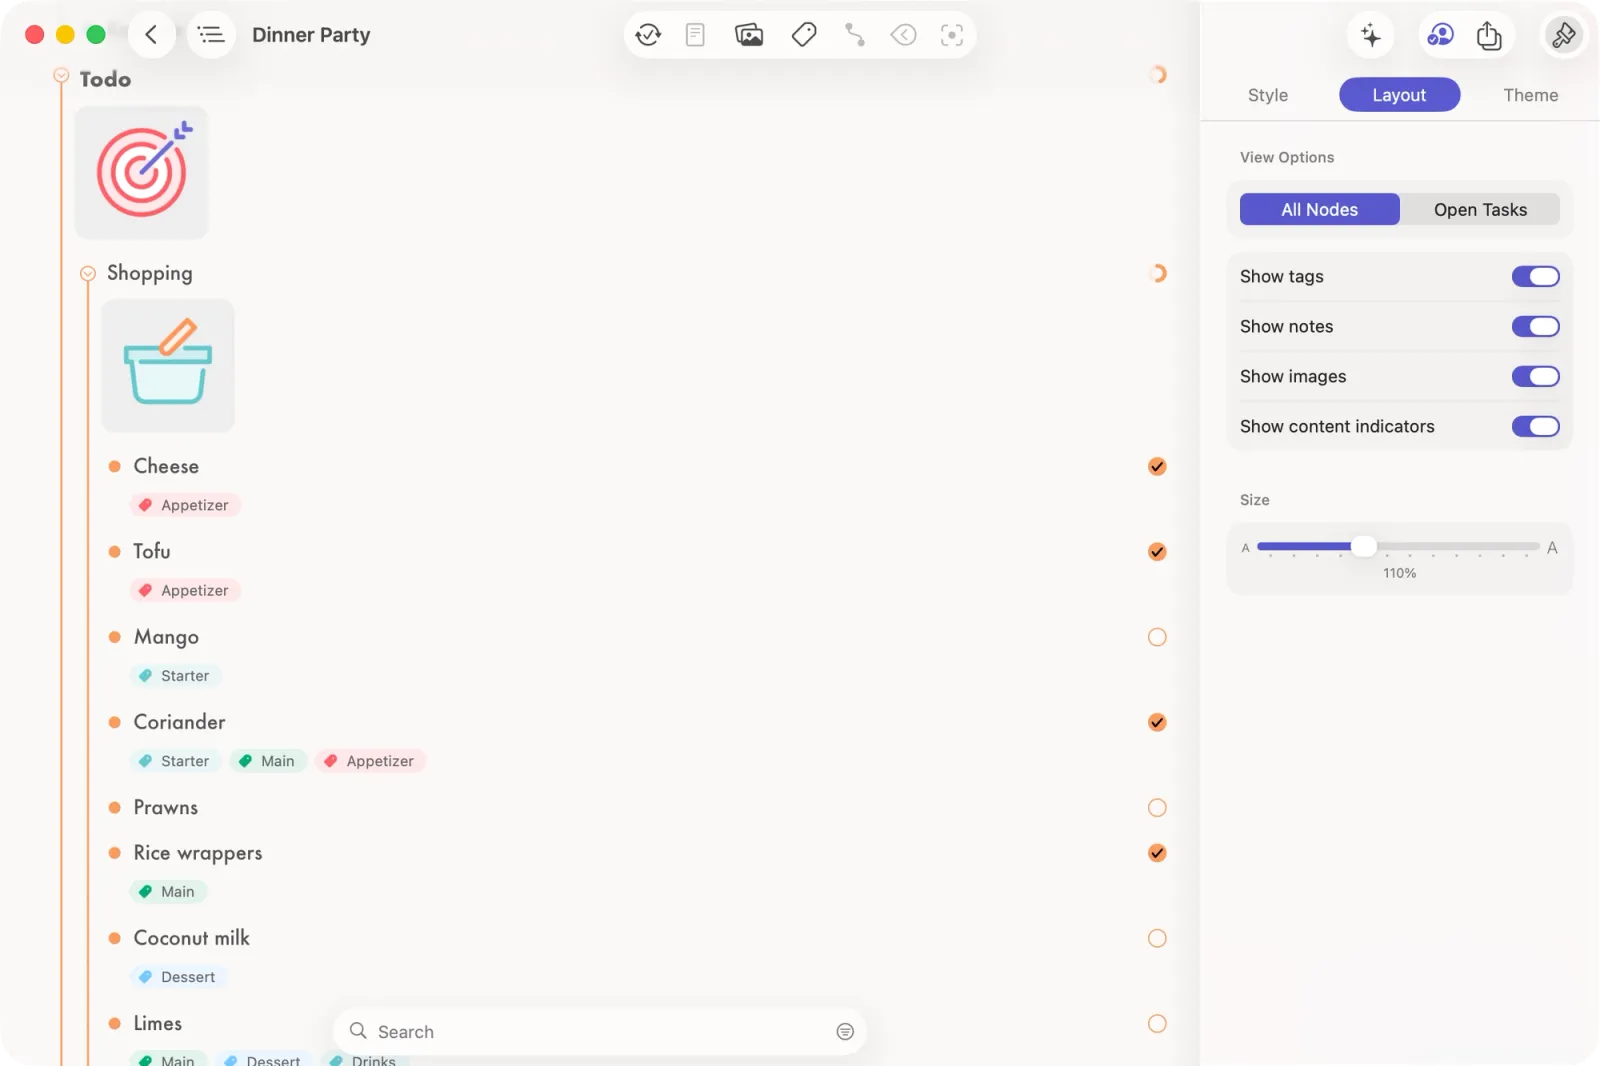Disable the Show notes switch
This screenshot has height=1066, width=1600.
point(1535,327)
